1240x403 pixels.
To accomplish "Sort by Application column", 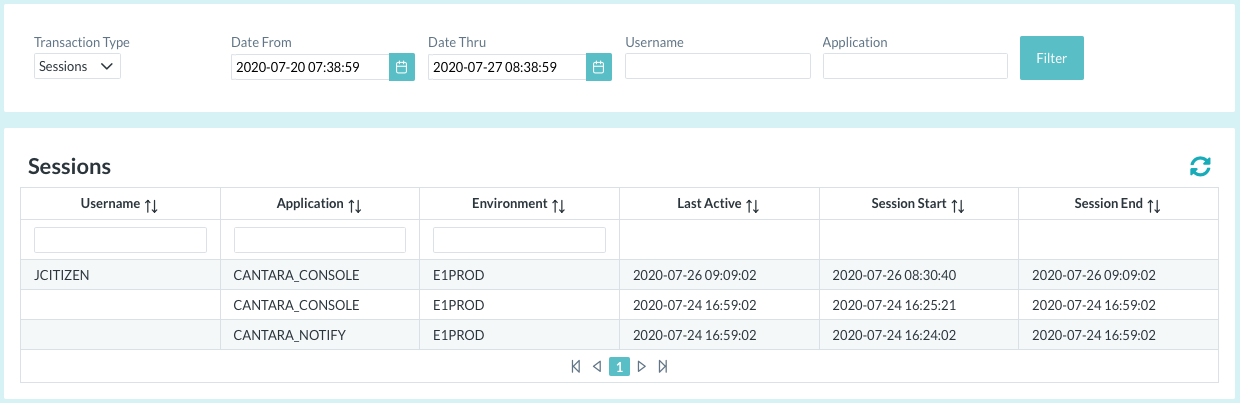I will pos(354,205).
